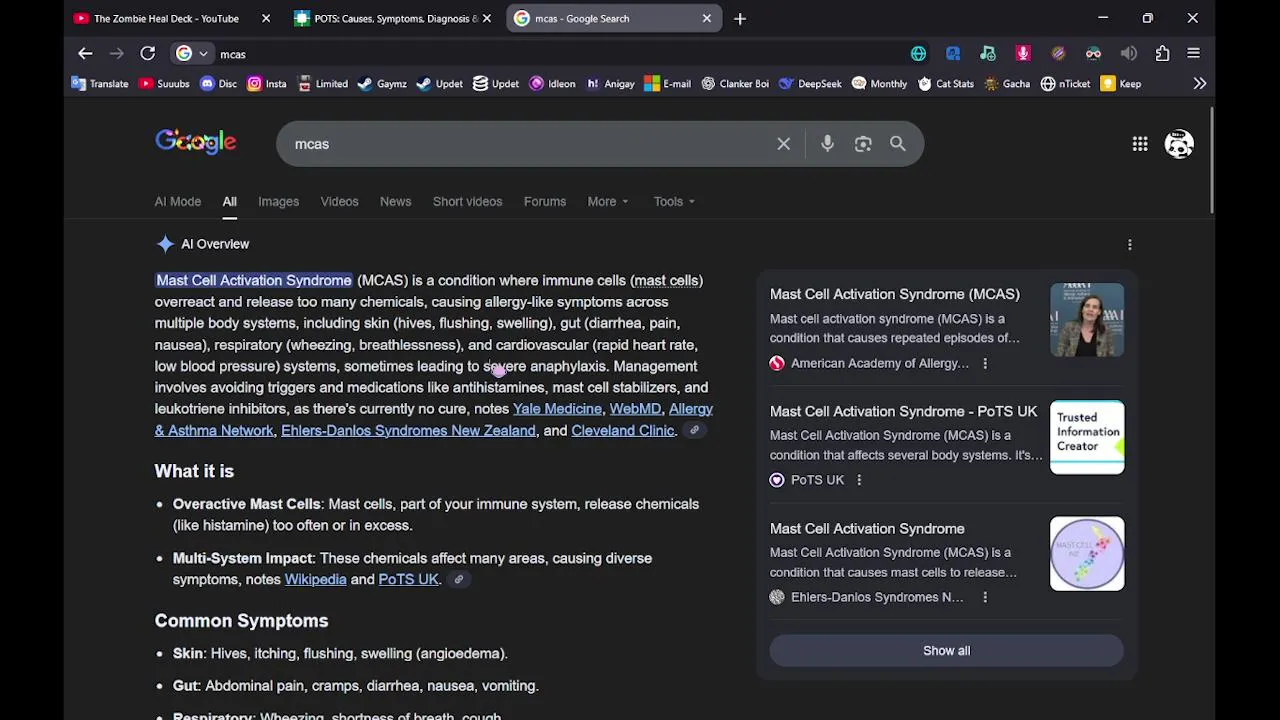Switch to Forums results tab
This screenshot has width=1280, height=720.
coord(545,201)
